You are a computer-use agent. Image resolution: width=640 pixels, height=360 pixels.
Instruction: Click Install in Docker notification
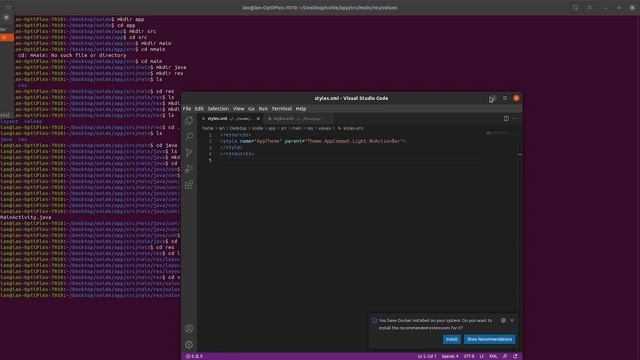pos(451,339)
